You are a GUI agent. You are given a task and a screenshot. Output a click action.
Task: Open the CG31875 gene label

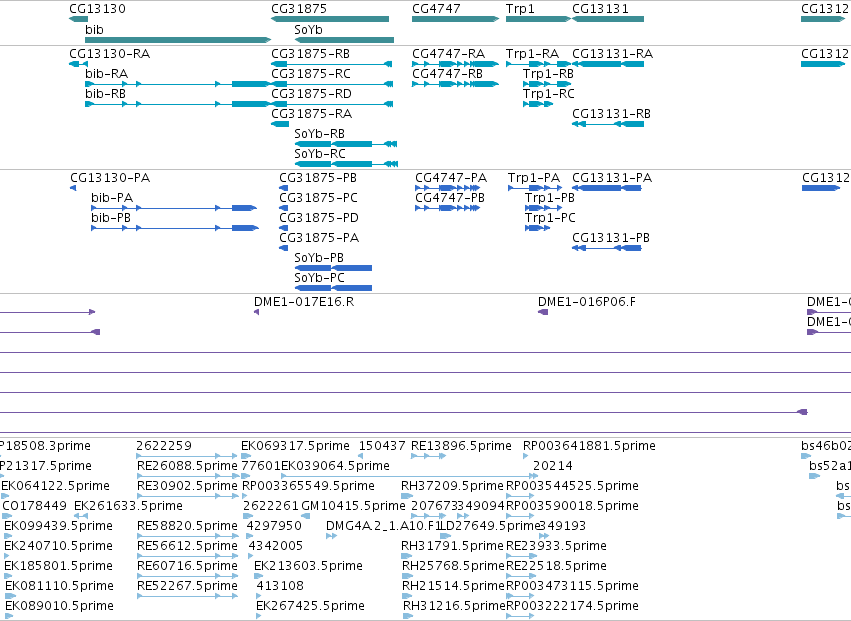[x=299, y=9]
